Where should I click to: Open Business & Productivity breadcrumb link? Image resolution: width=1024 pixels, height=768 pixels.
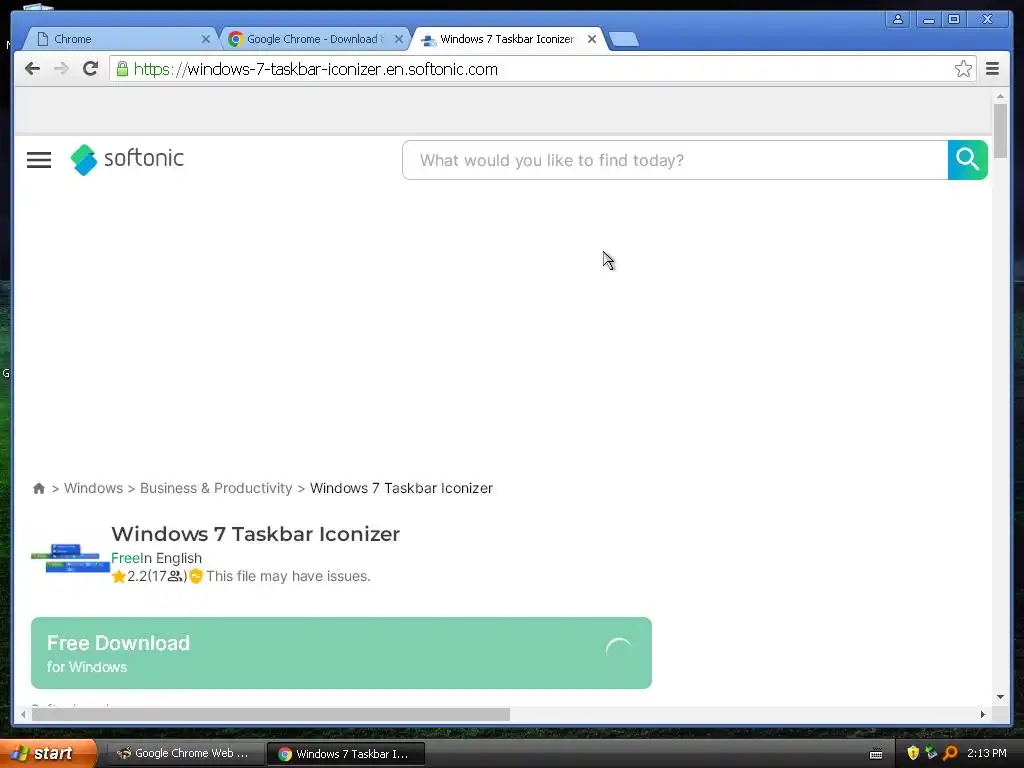(216, 488)
